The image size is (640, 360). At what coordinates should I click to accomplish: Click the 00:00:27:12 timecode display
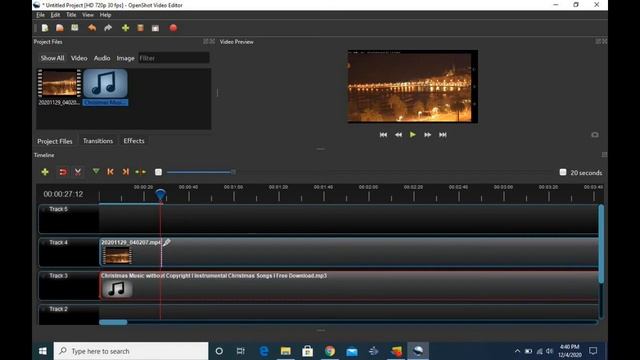(x=63, y=194)
